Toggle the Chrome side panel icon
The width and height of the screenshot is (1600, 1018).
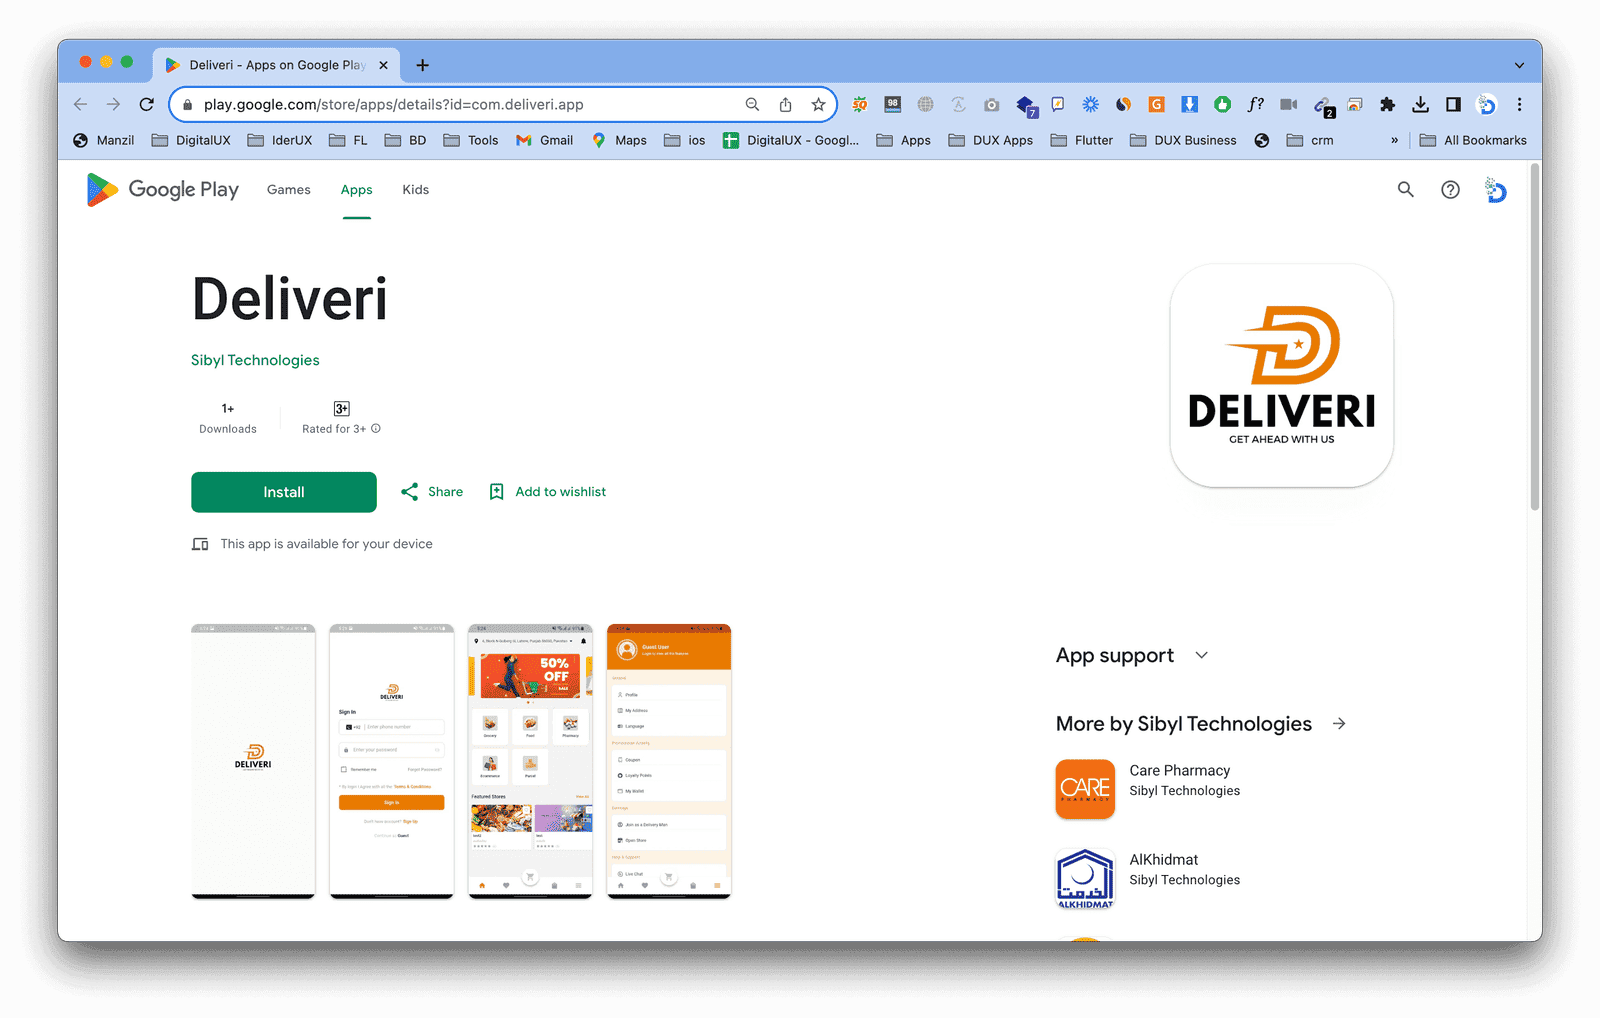coord(1453,104)
